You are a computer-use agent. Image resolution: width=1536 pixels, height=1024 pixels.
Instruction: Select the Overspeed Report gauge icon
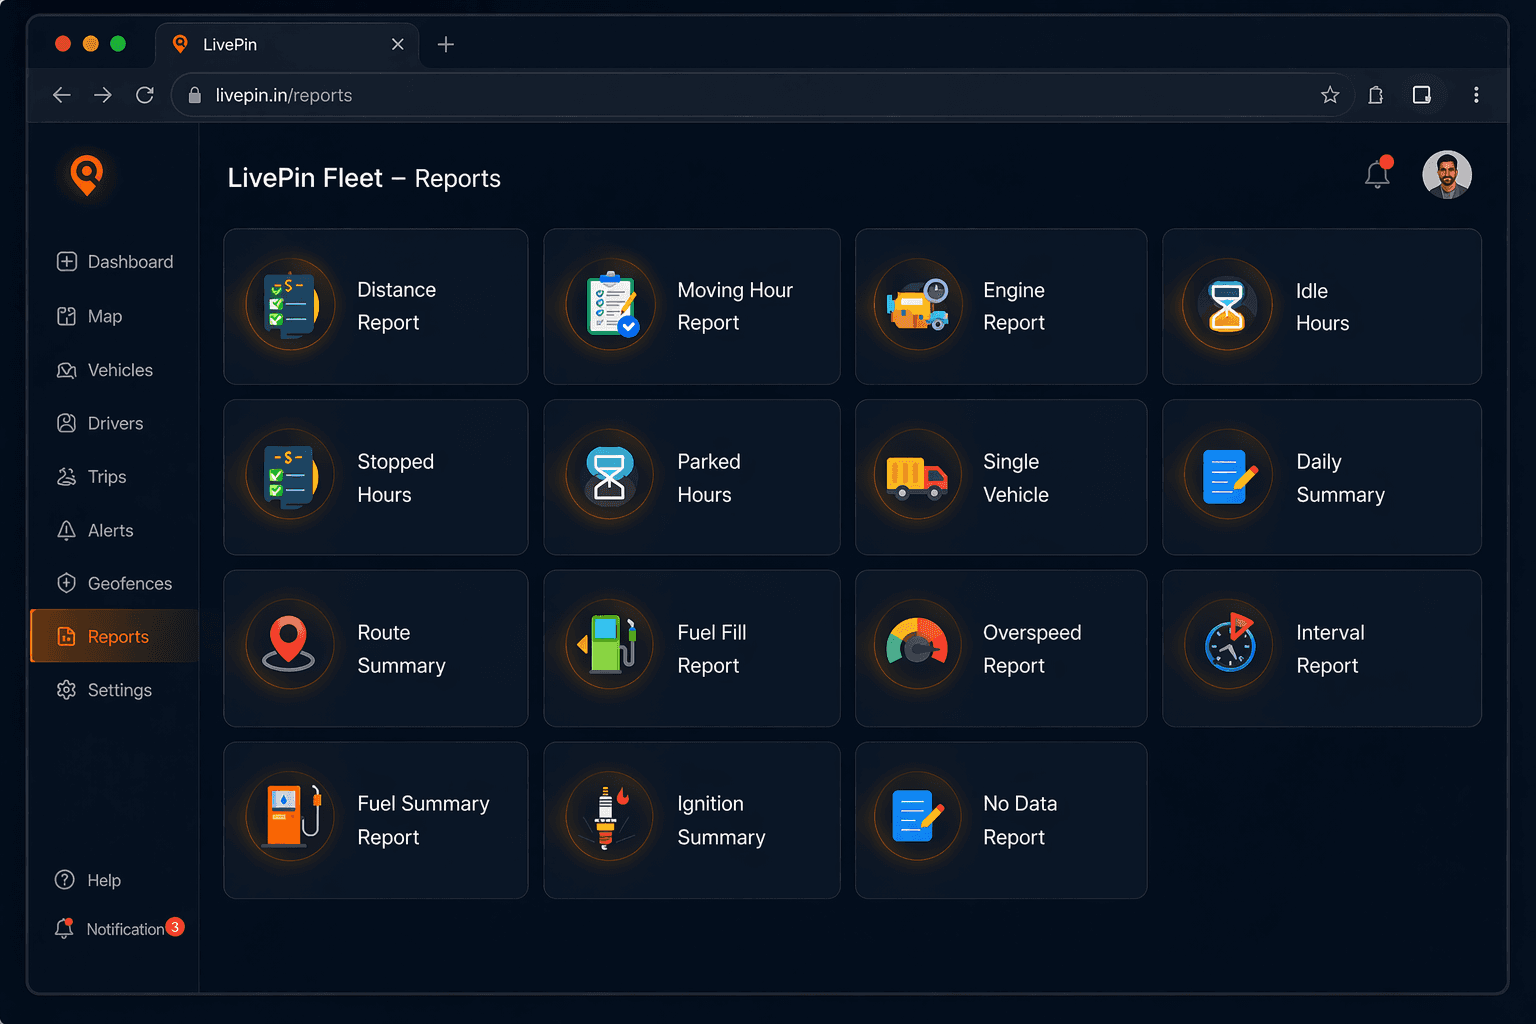click(x=917, y=648)
